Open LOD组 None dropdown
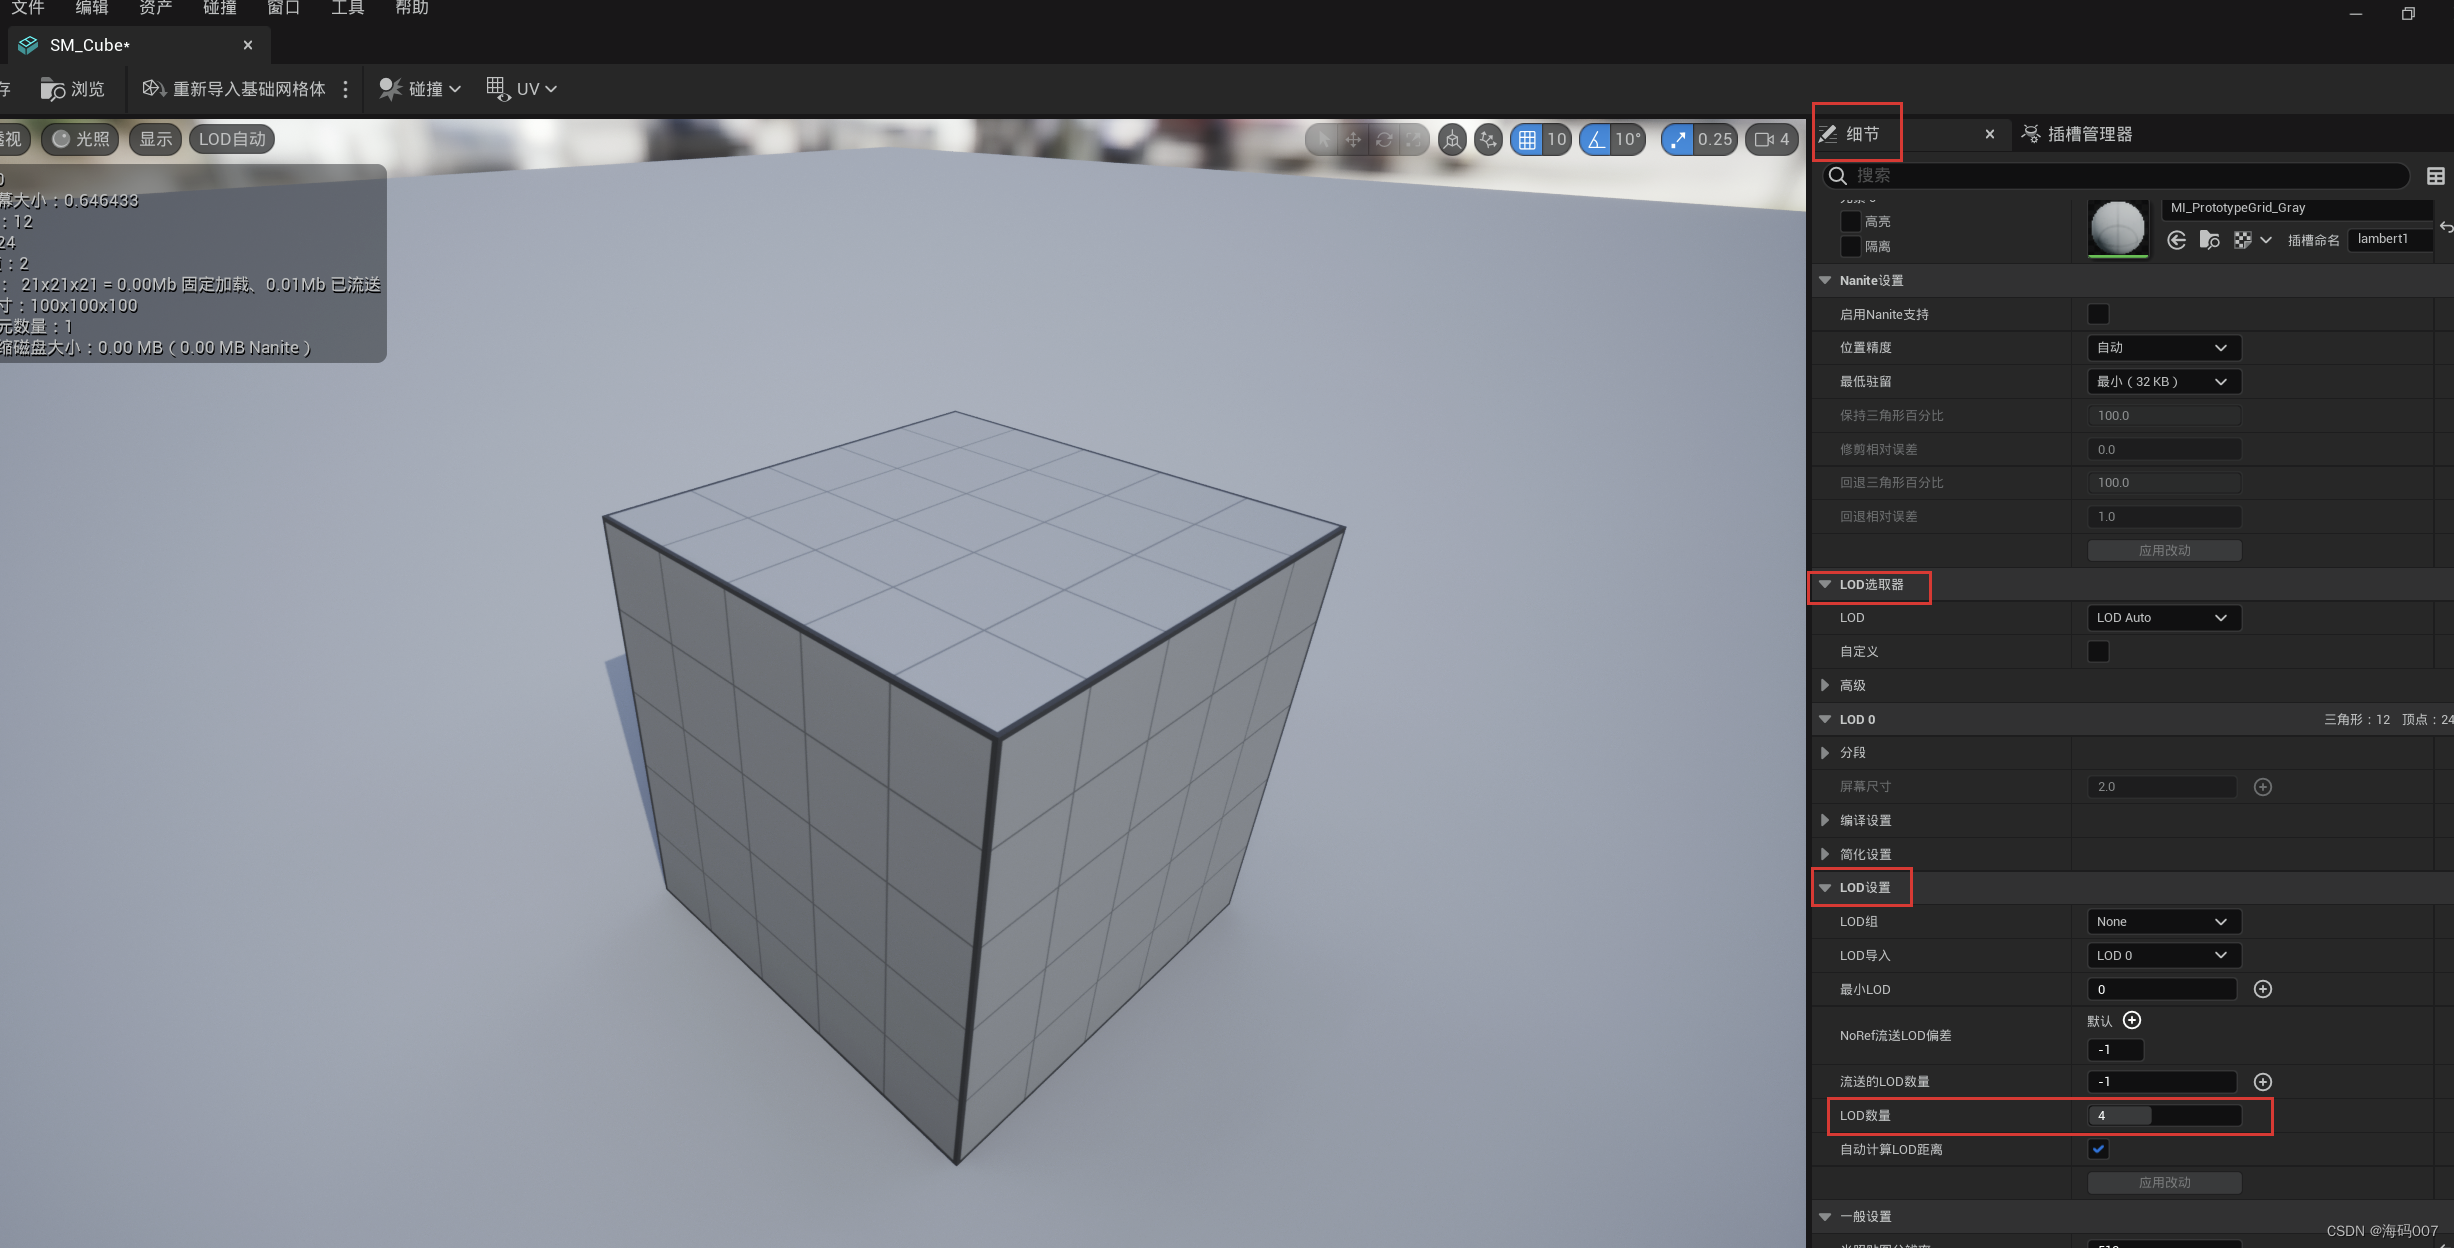The image size is (2454, 1248). click(x=2163, y=922)
